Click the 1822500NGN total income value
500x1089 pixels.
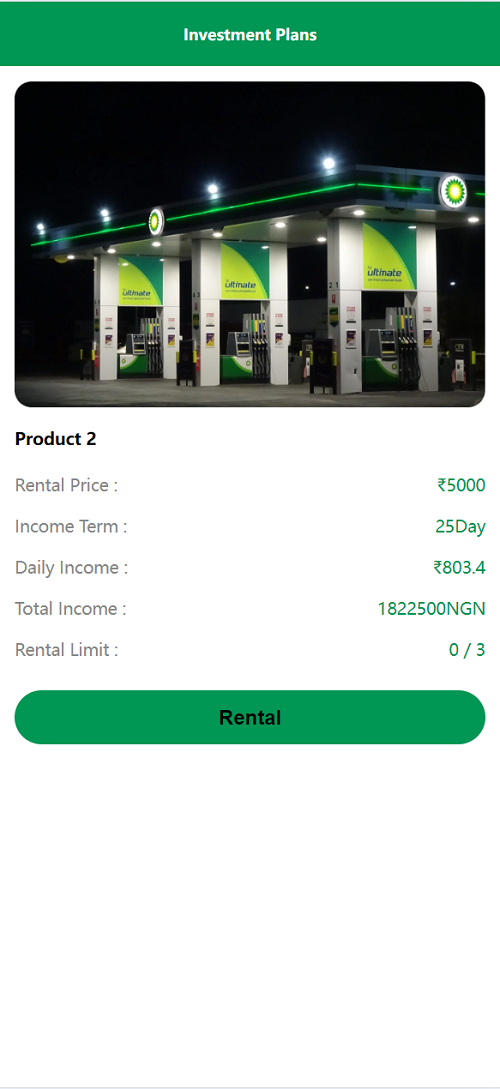tap(431, 609)
